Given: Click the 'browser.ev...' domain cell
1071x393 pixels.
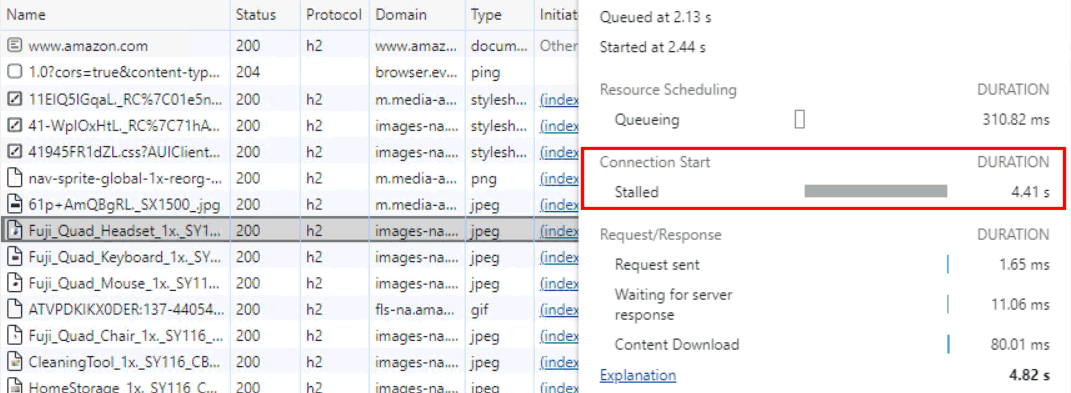Looking at the screenshot, I should click(416, 72).
